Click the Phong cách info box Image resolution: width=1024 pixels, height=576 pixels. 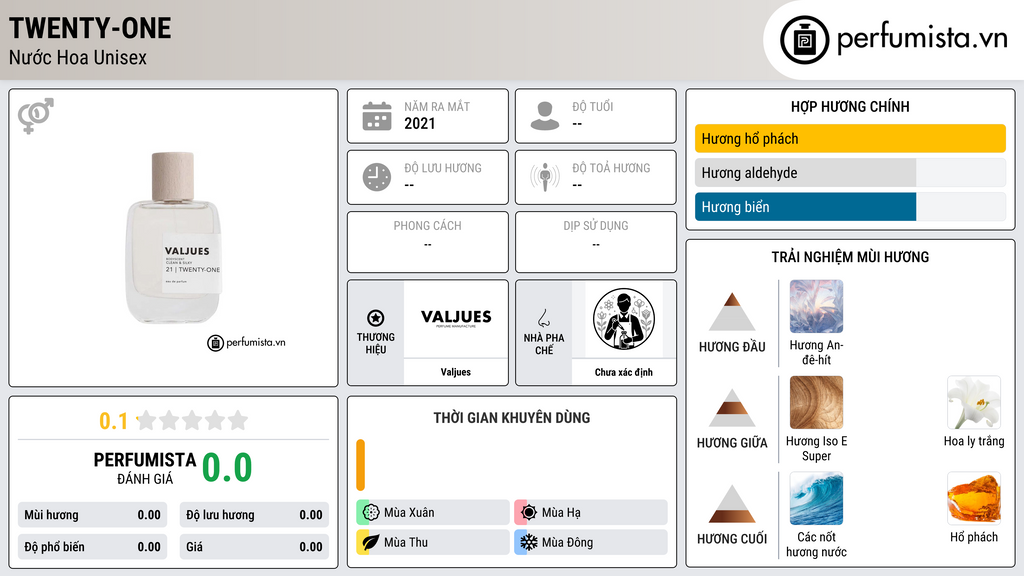coord(428,242)
